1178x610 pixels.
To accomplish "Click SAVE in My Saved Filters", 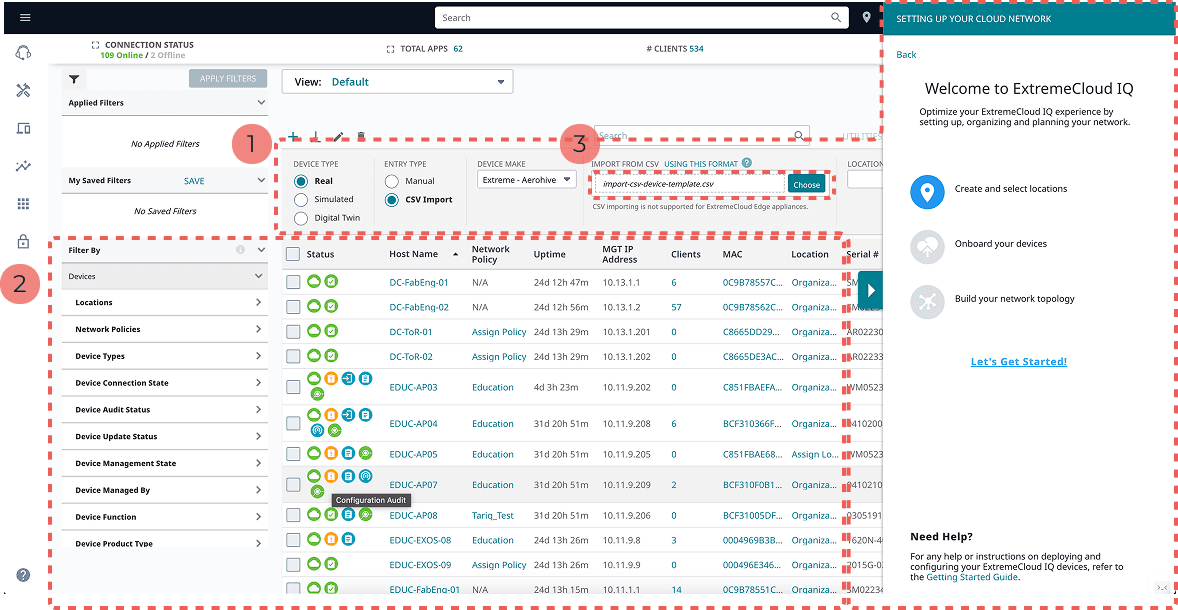I will [194, 181].
